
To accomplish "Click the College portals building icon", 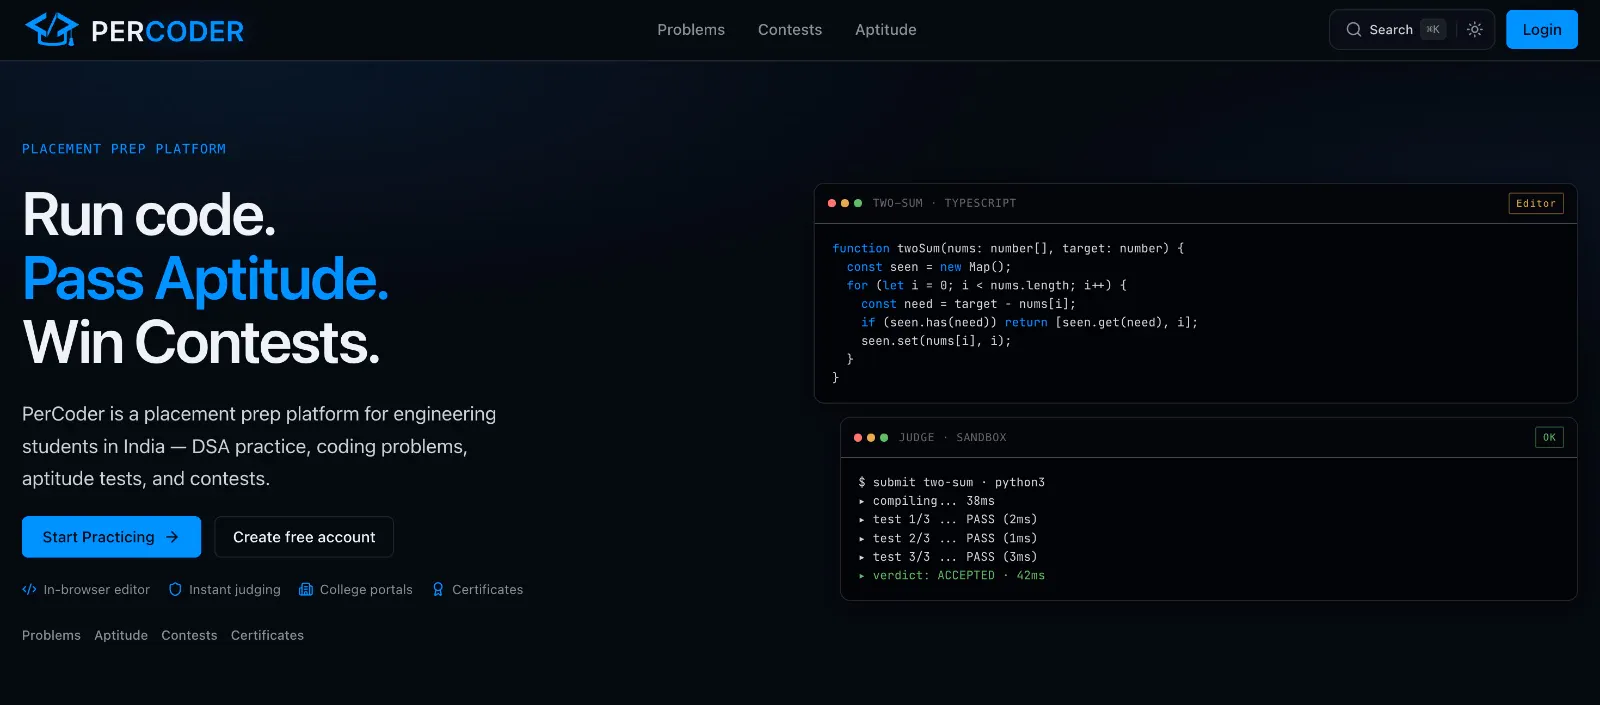I will coord(306,590).
